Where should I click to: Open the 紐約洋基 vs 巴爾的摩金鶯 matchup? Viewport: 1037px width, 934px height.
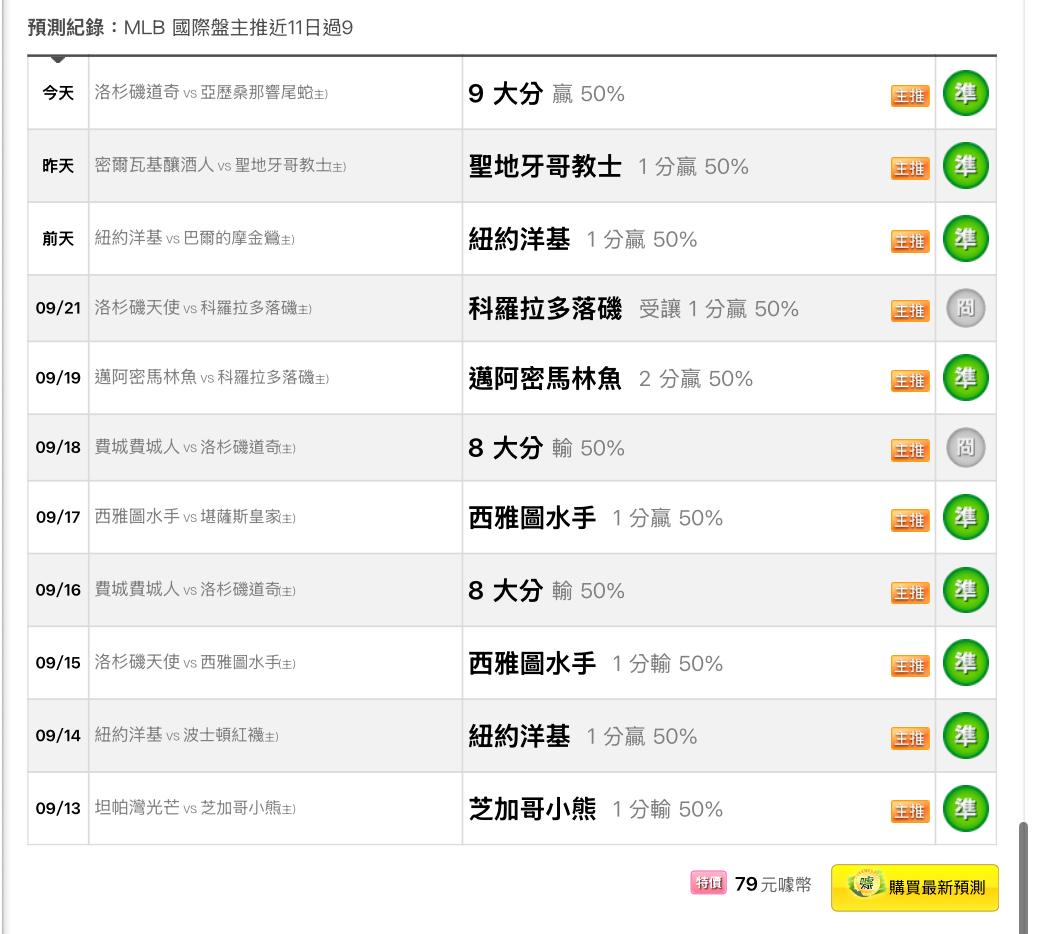tap(194, 238)
